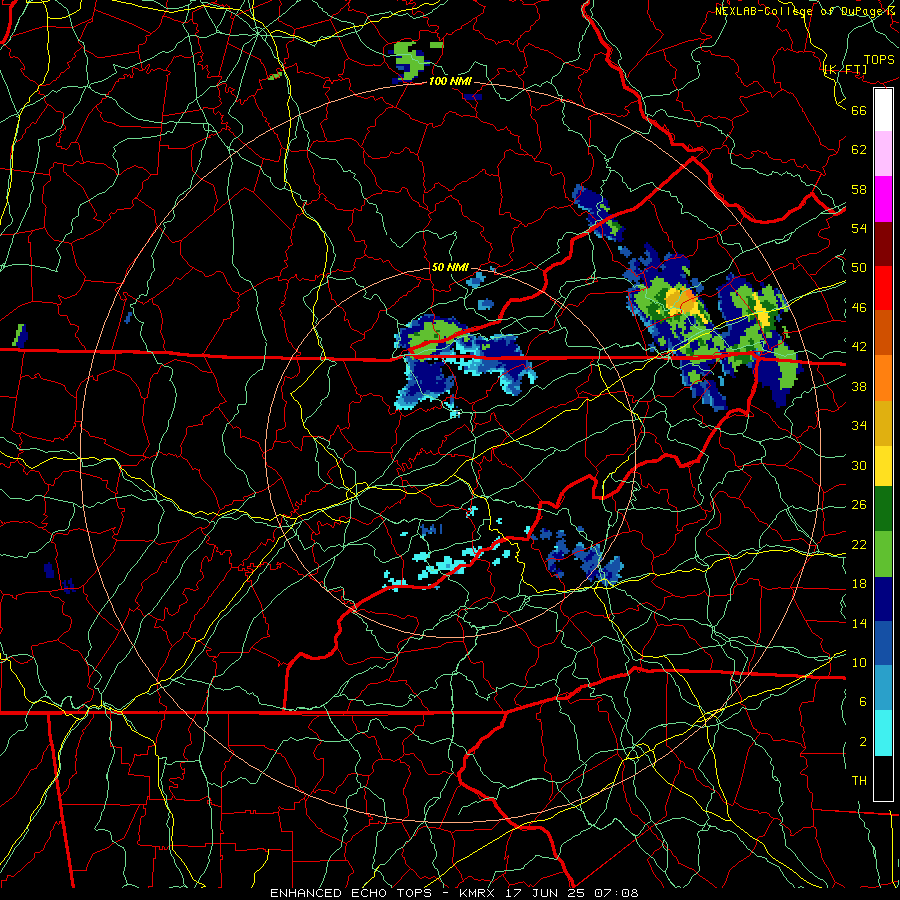Select the dark red legend swatch
900x900 pixels.
pyautogui.click(x=883, y=244)
